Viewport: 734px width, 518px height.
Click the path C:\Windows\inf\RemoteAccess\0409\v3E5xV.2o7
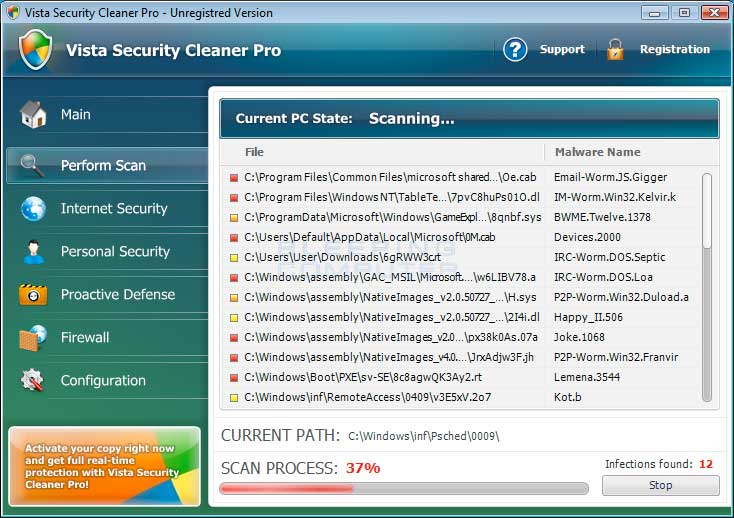(x=367, y=397)
